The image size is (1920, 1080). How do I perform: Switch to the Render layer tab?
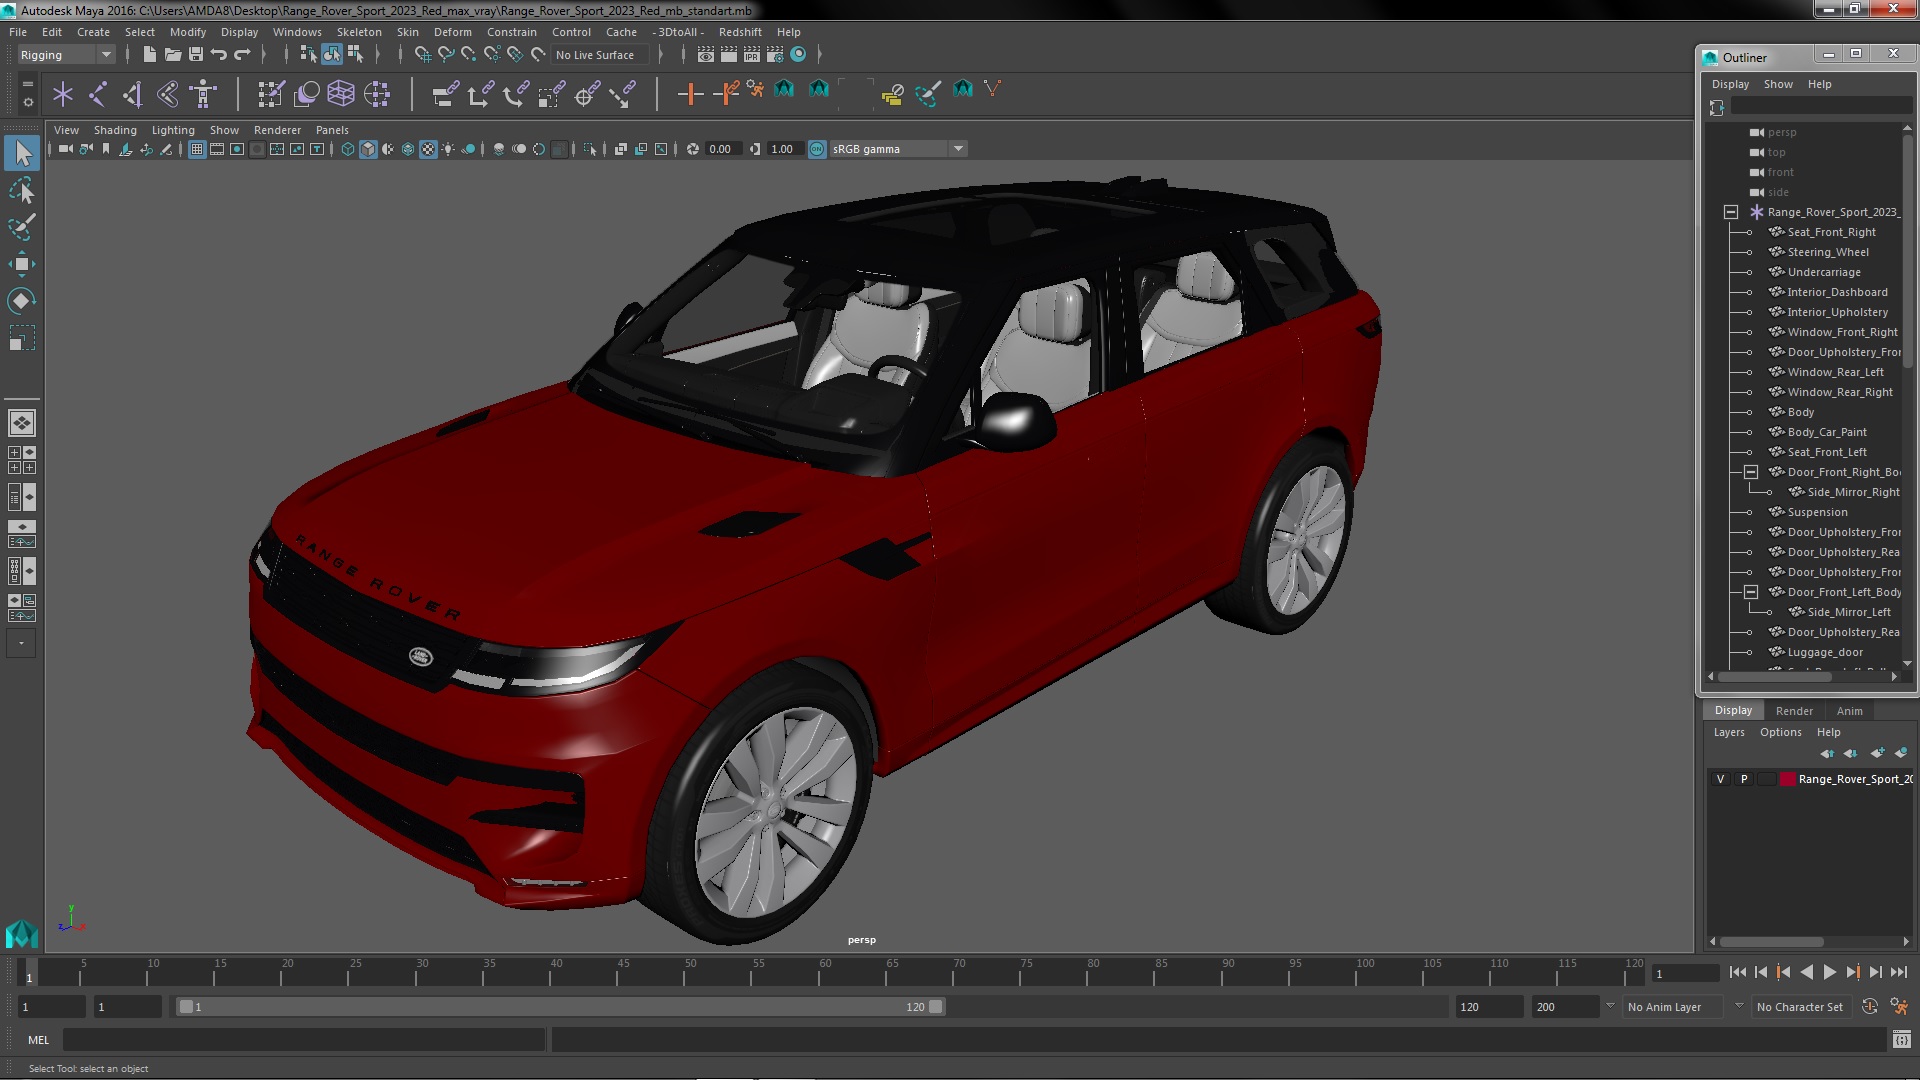[1794, 711]
